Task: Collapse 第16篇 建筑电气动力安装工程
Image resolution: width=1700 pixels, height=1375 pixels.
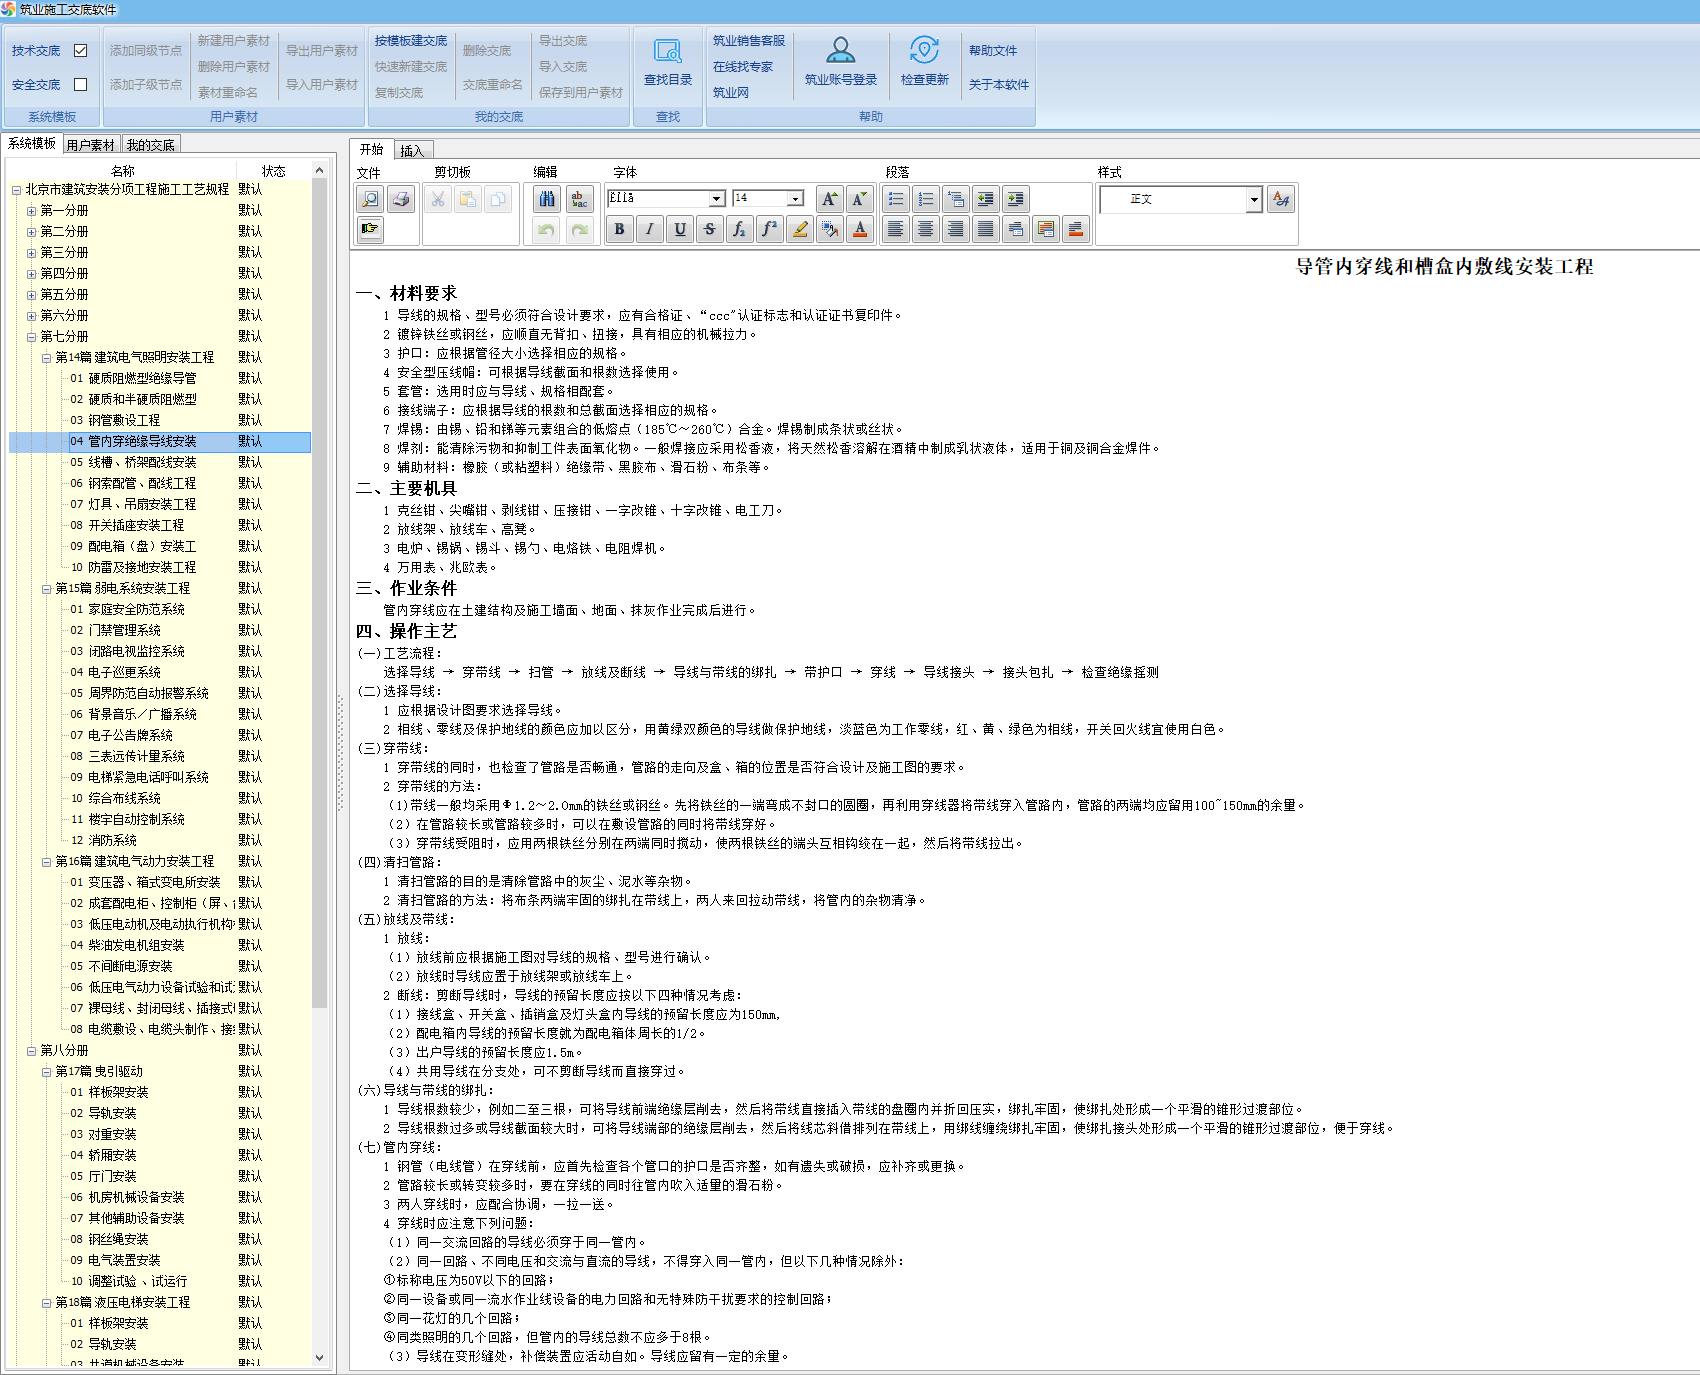Action: 46,862
